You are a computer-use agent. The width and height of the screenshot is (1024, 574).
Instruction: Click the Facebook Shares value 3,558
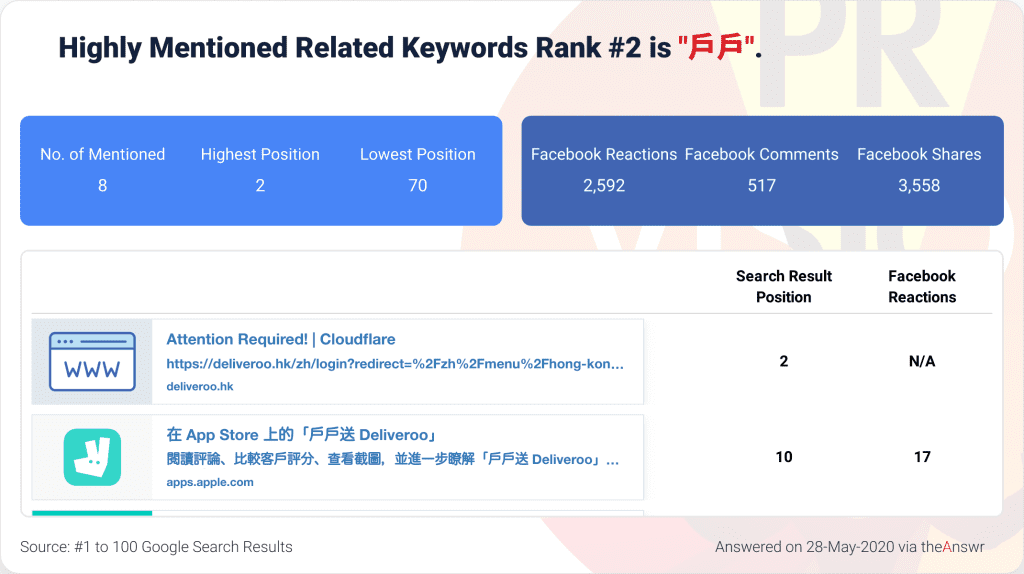(x=919, y=185)
